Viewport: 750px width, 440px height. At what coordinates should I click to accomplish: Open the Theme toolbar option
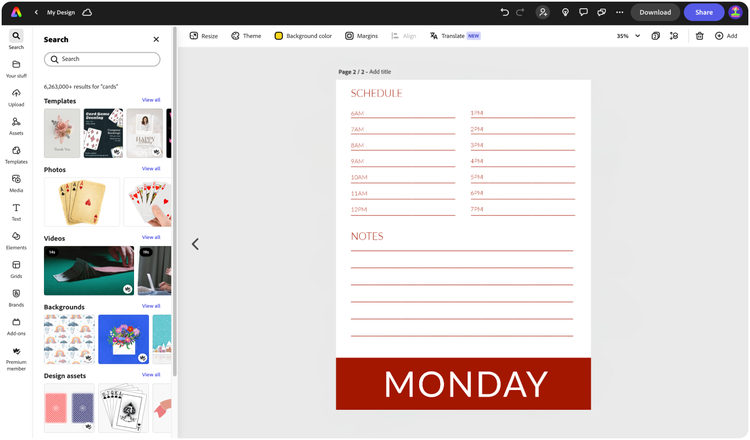point(246,36)
